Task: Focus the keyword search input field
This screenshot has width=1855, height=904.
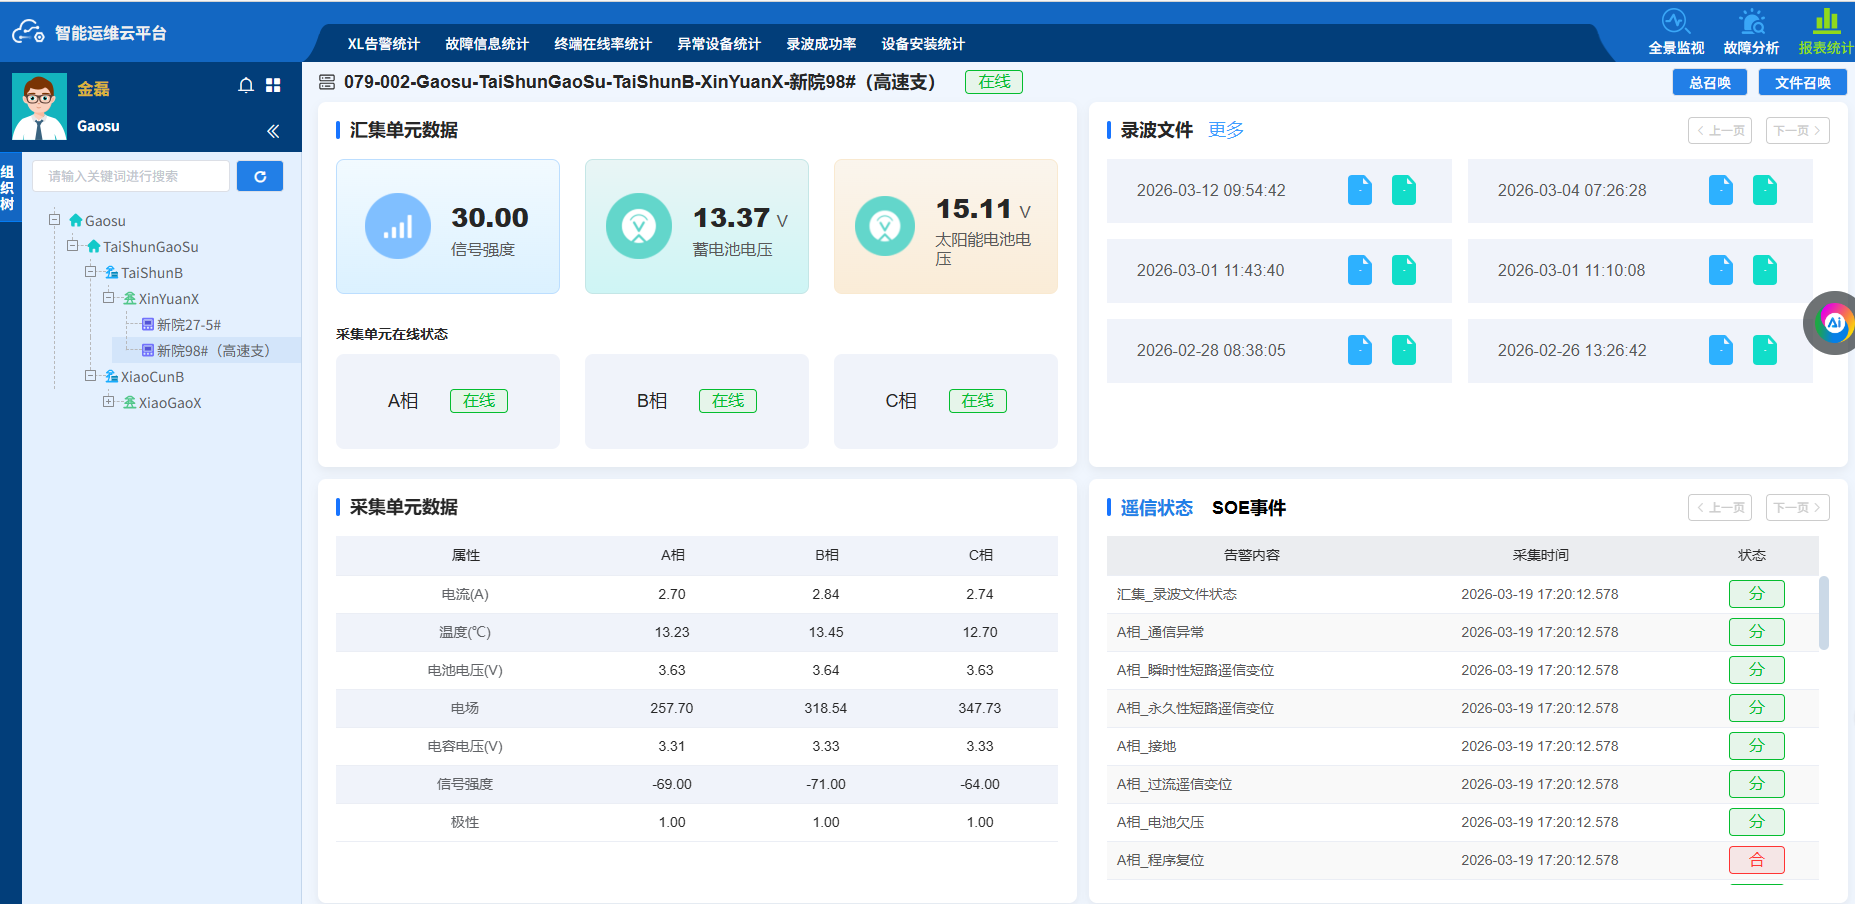Action: [x=131, y=176]
